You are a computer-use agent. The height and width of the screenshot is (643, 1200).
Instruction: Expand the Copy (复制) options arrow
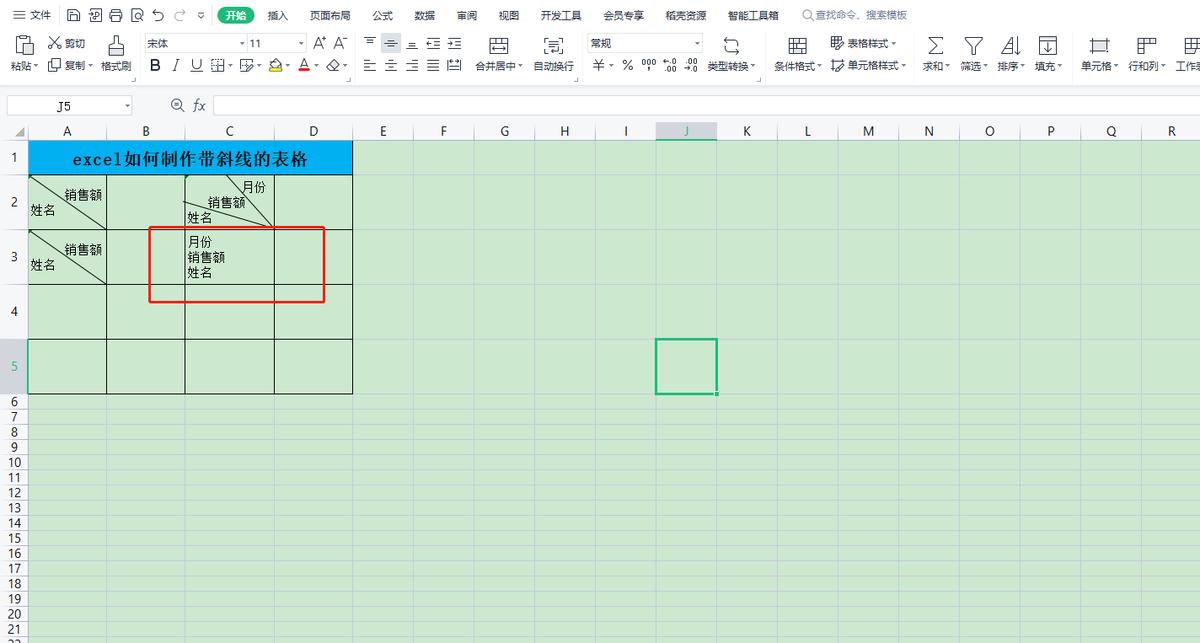tap(91, 66)
